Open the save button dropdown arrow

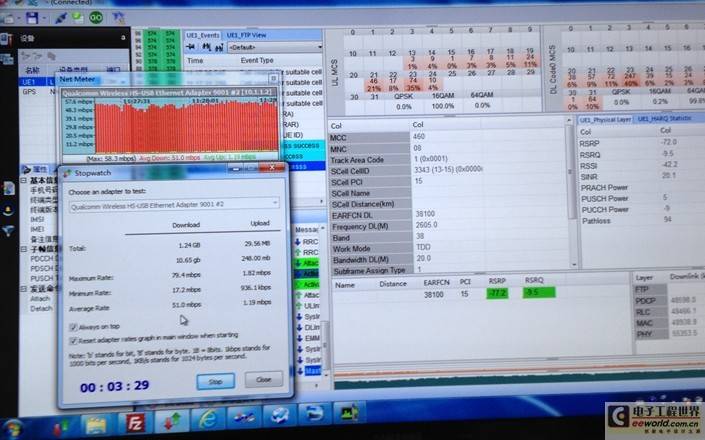[x=44, y=18]
